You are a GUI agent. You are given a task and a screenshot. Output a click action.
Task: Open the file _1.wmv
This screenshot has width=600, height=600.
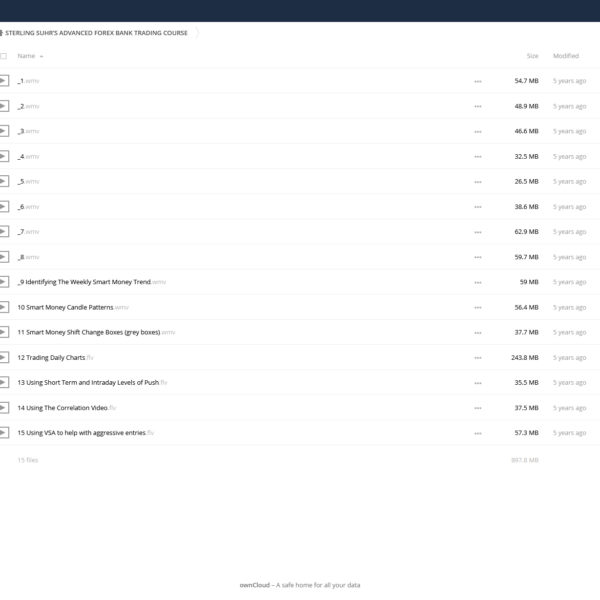coord(28,81)
